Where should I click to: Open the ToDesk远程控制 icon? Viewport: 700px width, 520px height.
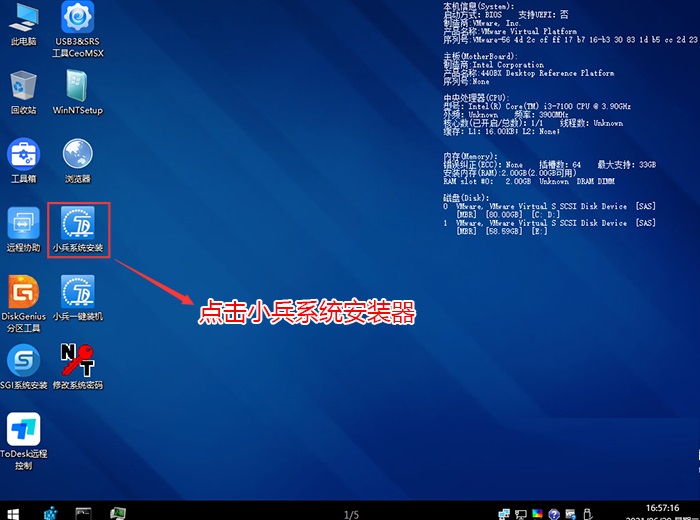24,441
